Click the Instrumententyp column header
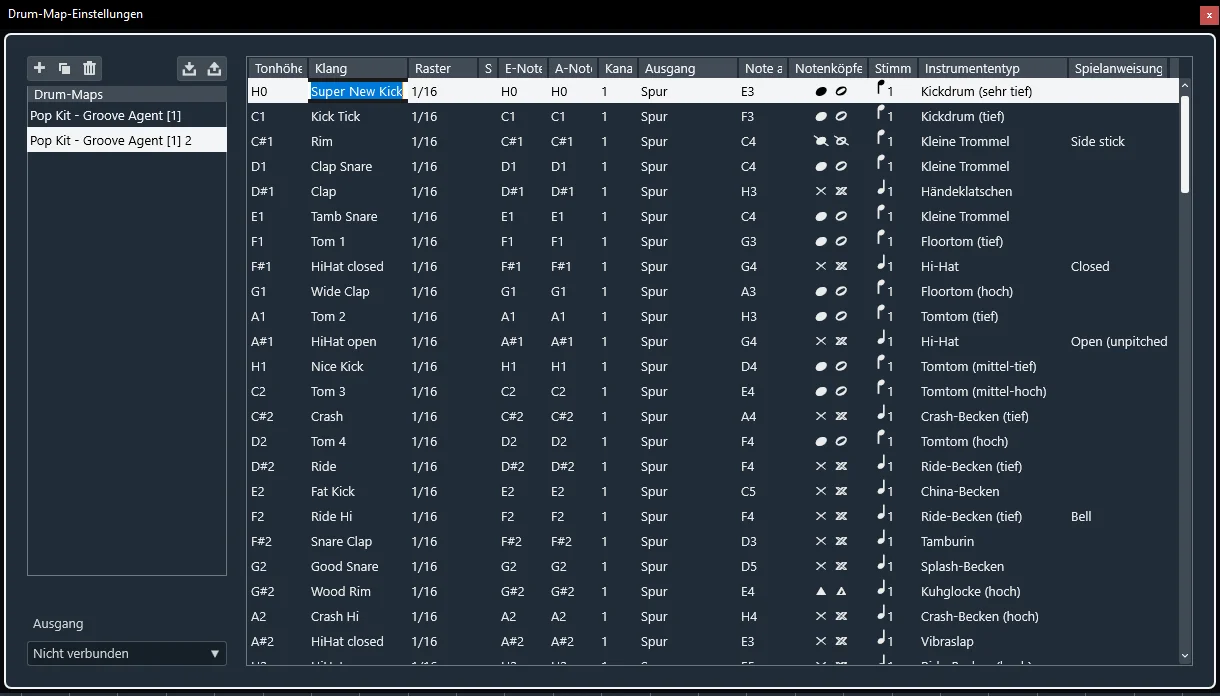 tap(993, 68)
